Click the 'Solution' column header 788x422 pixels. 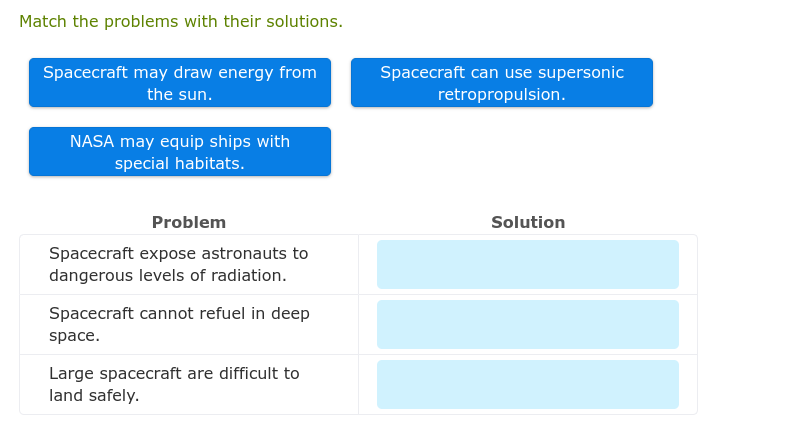tap(528, 222)
